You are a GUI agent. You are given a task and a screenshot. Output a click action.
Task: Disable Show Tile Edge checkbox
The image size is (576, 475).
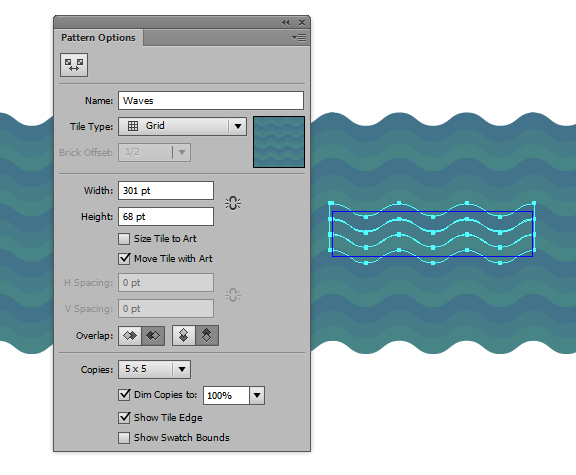[124, 418]
